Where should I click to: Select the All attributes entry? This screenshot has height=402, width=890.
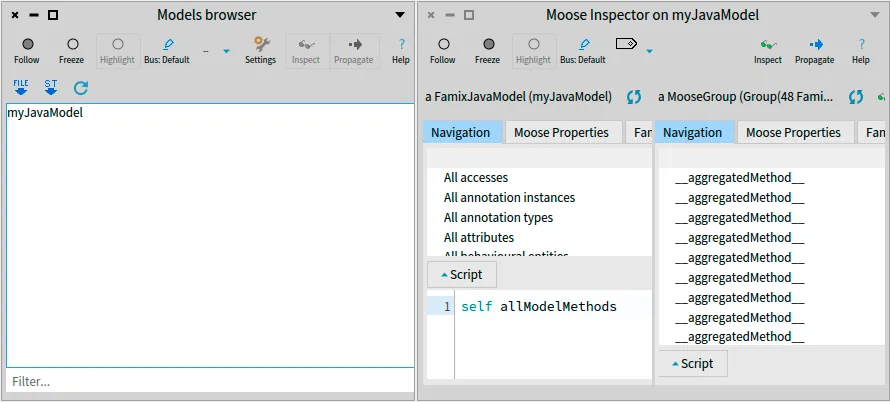point(539,237)
